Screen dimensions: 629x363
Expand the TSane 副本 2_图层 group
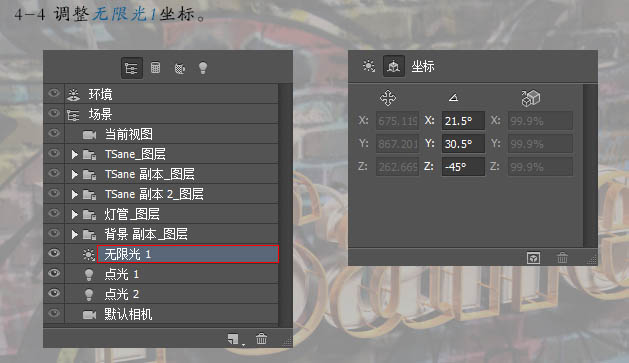[74, 195]
